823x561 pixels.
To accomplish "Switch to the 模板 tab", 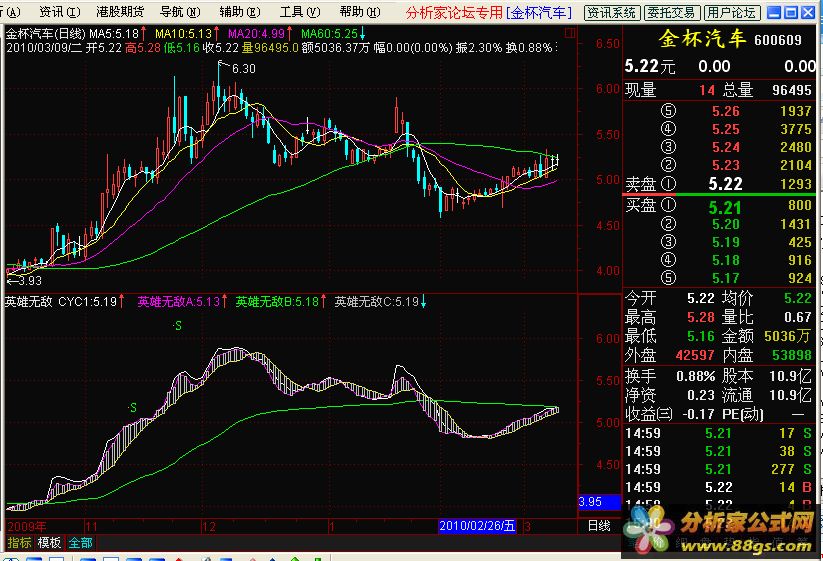I will (50, 543).
